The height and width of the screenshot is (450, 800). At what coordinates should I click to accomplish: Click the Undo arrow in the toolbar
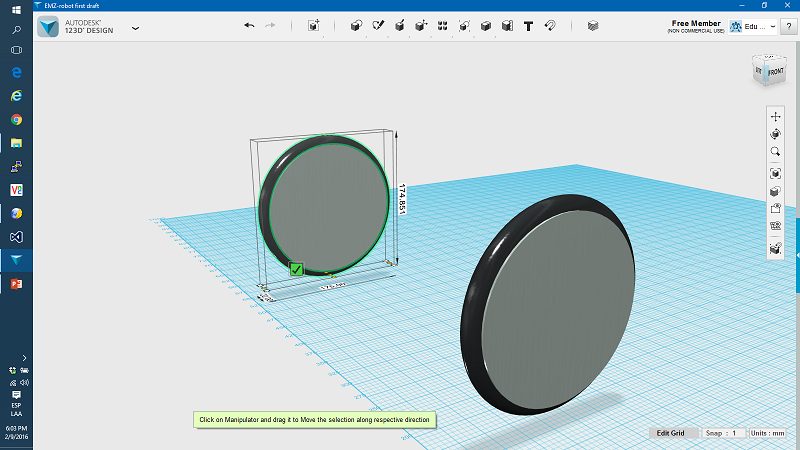click(x=249, y=25)
